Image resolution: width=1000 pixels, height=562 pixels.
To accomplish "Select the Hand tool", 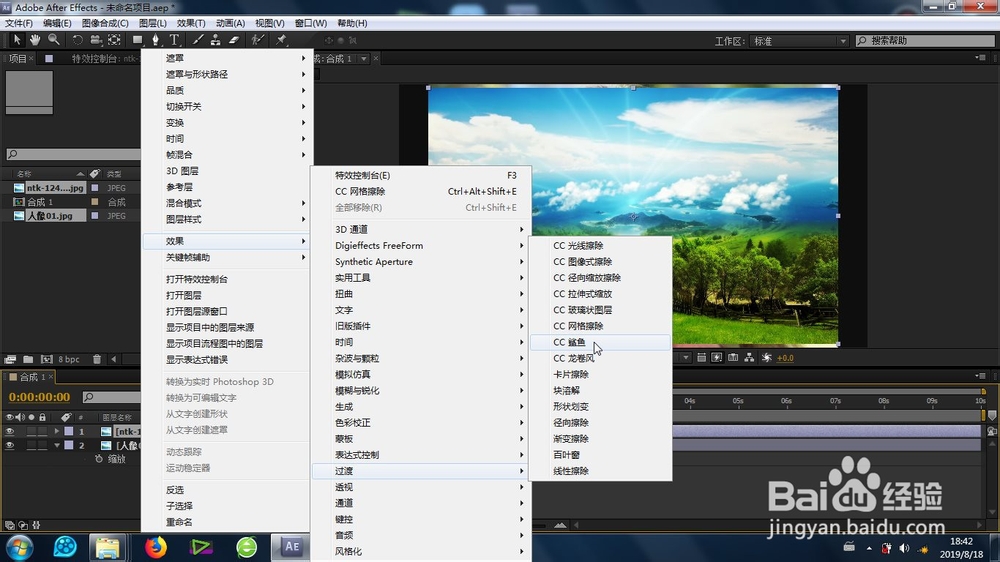I will [35, 40].
